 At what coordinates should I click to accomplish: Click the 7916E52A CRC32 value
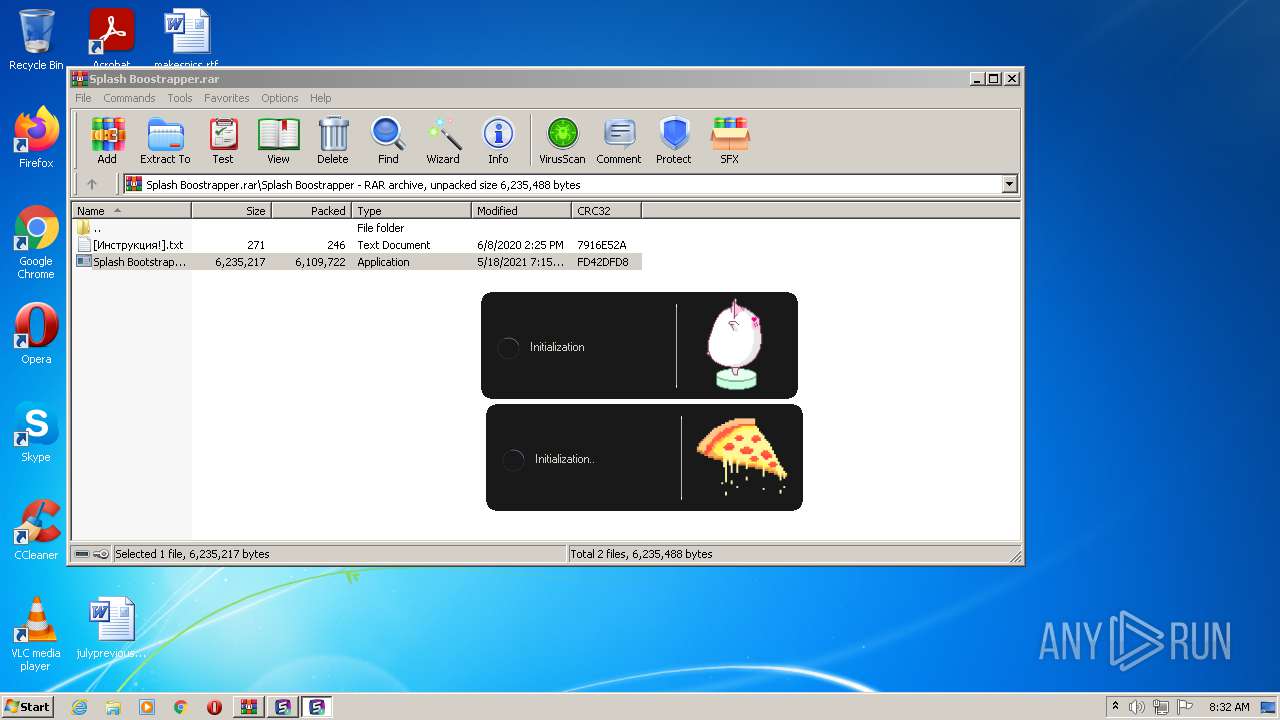tap(602, 245)
